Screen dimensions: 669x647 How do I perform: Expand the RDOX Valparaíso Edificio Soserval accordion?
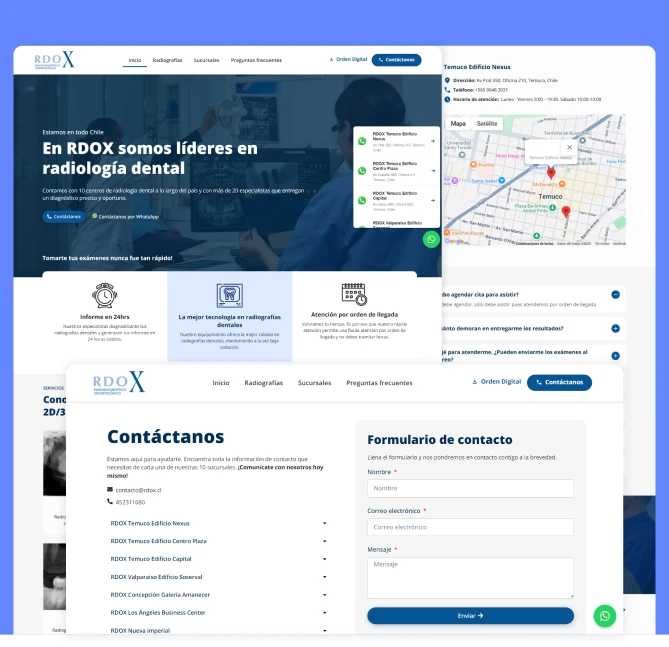click(x=217, y=577)
